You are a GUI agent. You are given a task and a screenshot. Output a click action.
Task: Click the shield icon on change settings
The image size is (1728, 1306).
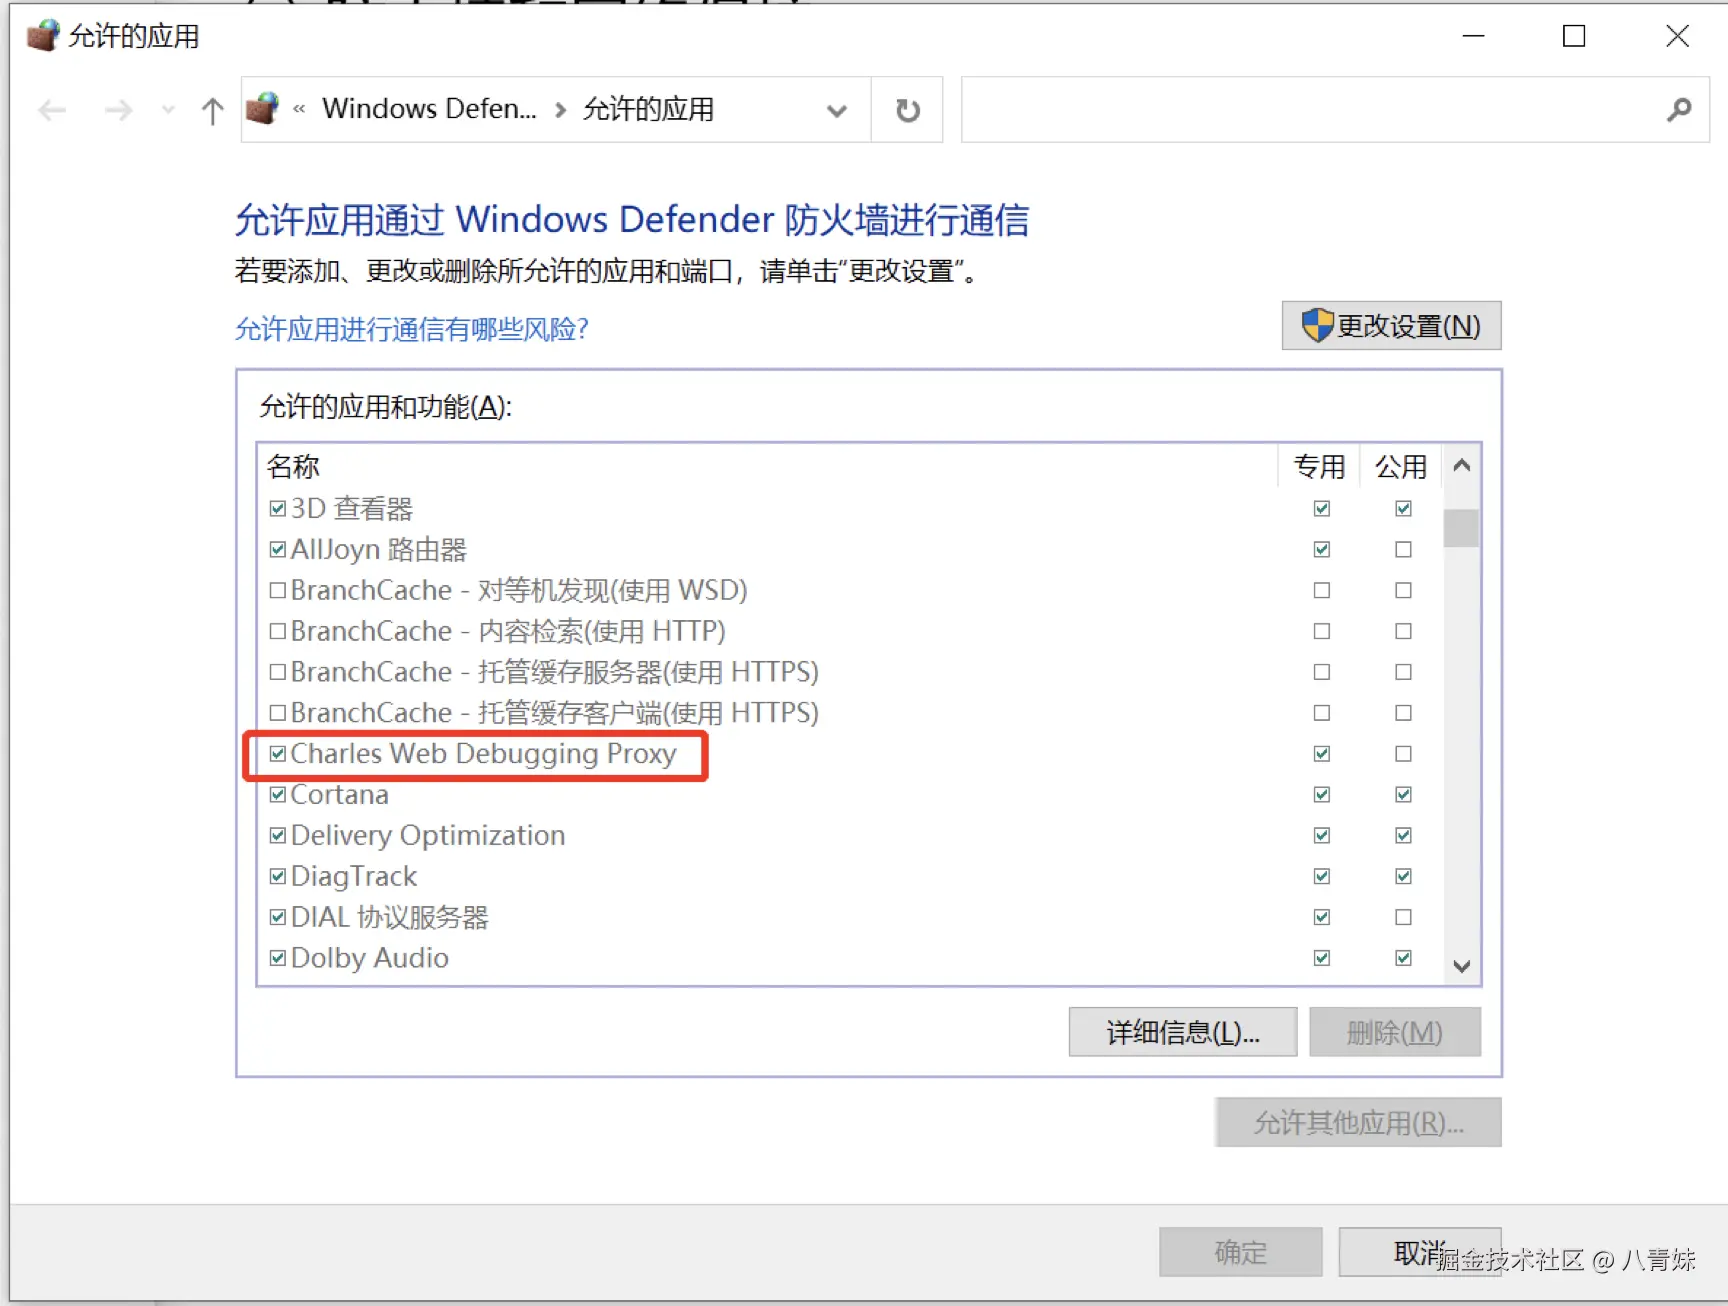point(1317,325)
